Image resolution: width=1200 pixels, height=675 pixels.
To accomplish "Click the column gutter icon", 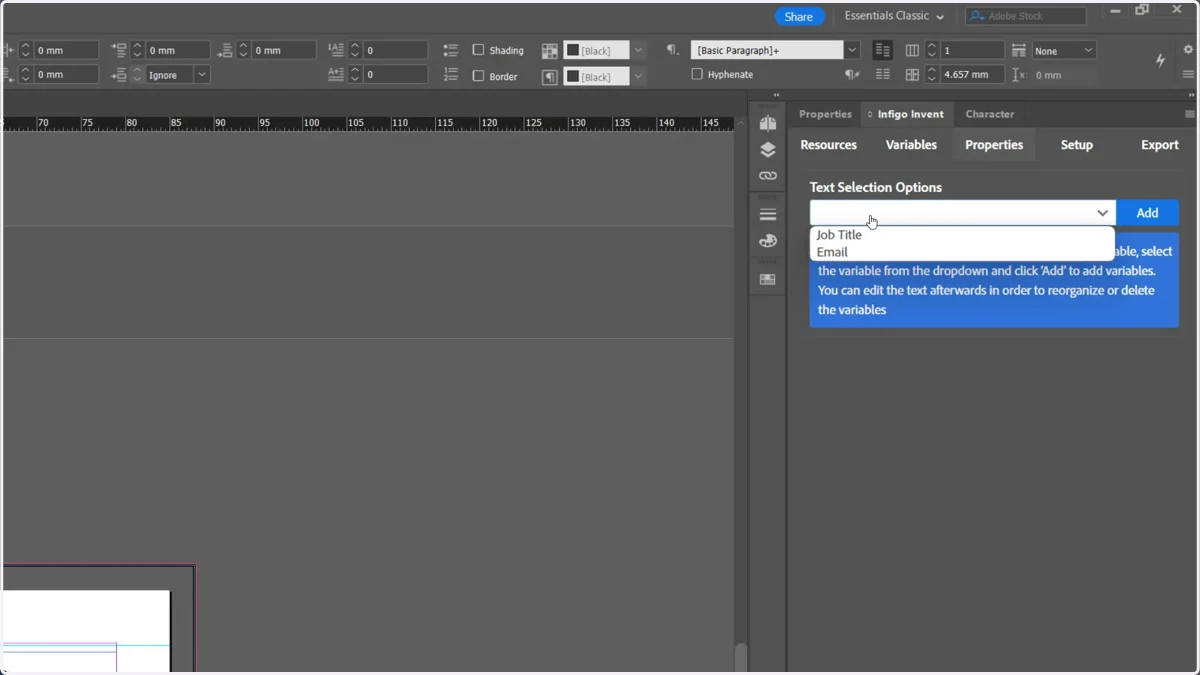I will pos(912,75).
